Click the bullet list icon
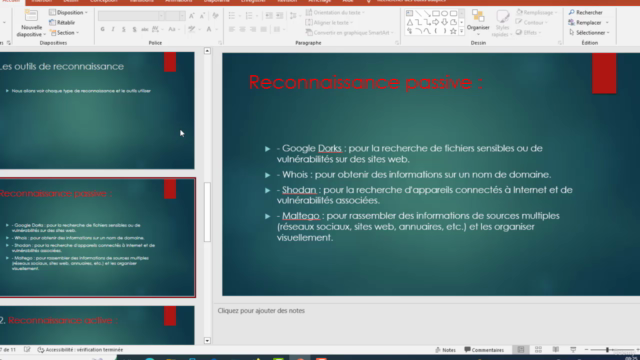This screenshot has width=640, height=360. click(232, 16)
